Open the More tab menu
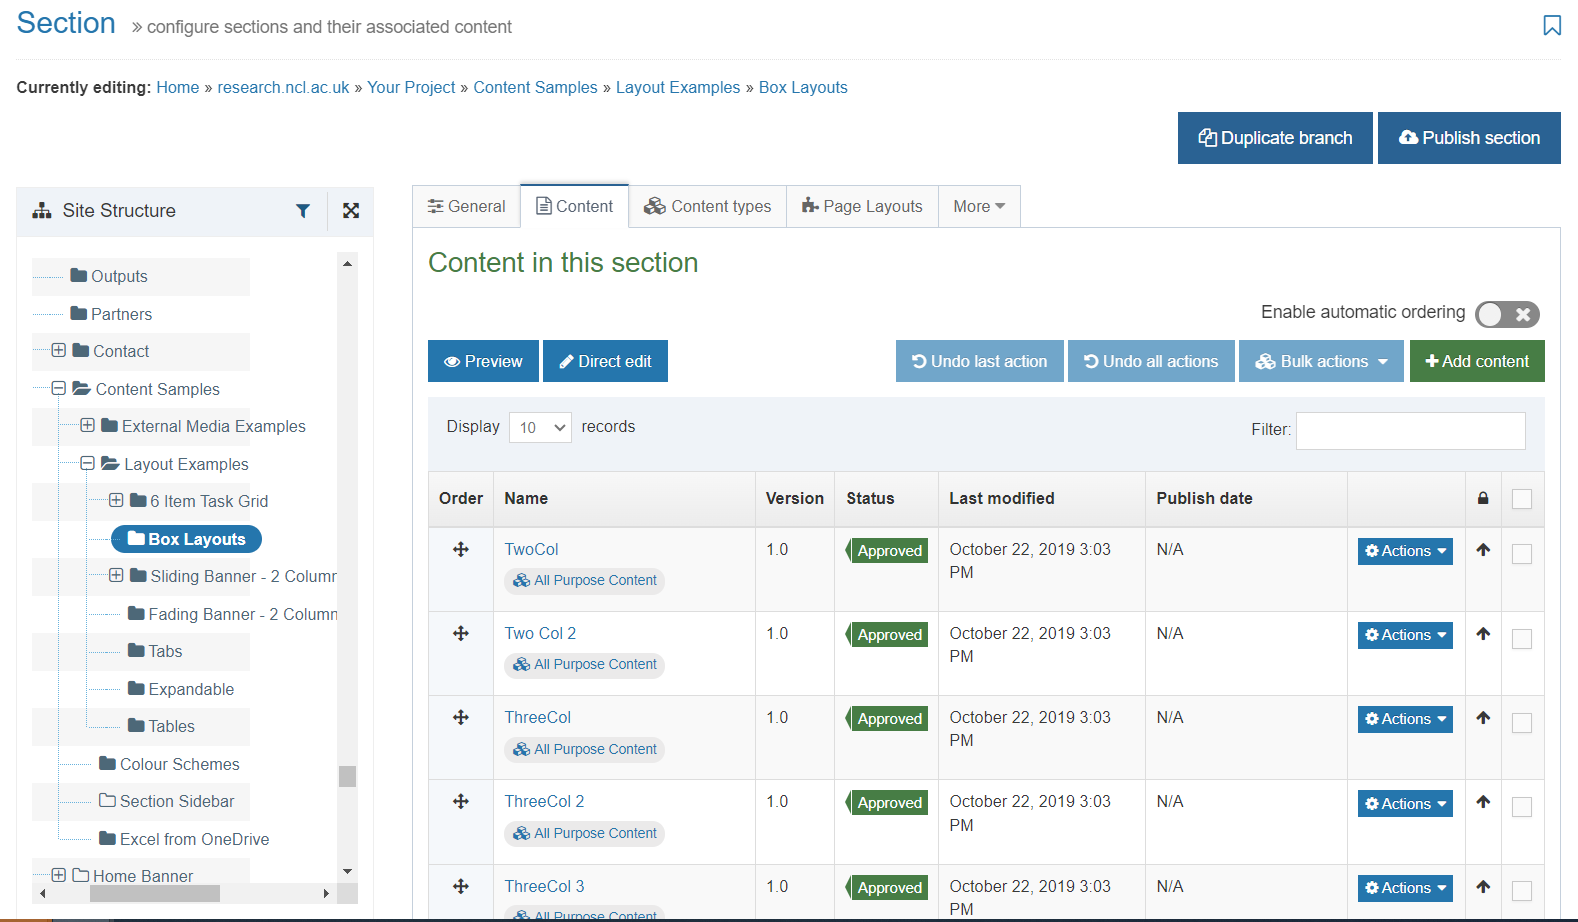1578x922 pixels. (978, 207)
